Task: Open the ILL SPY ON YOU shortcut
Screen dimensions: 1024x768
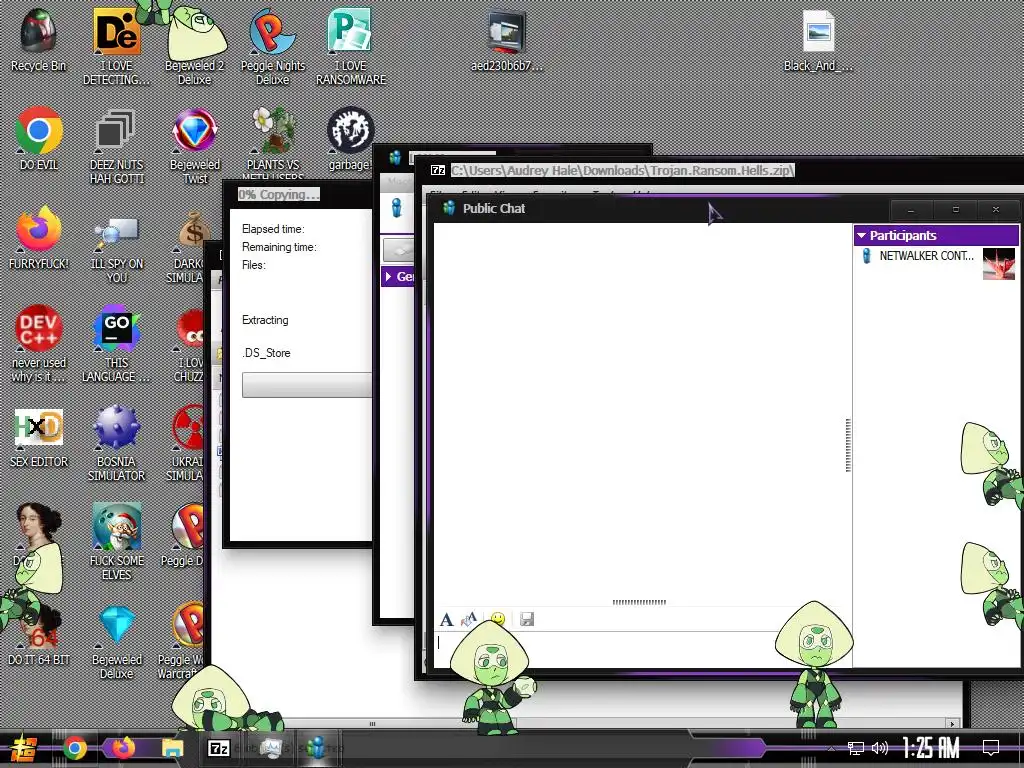Action: pyautogui.click(x=116, y=249)
